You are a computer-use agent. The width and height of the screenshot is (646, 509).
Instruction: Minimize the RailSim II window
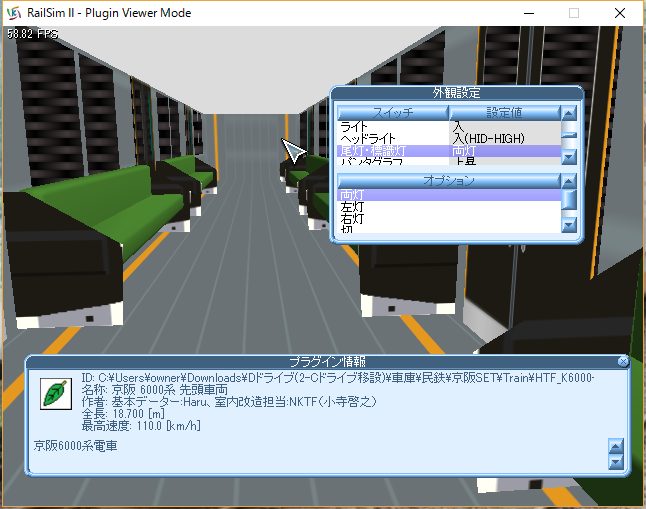[x=529, y=13]
